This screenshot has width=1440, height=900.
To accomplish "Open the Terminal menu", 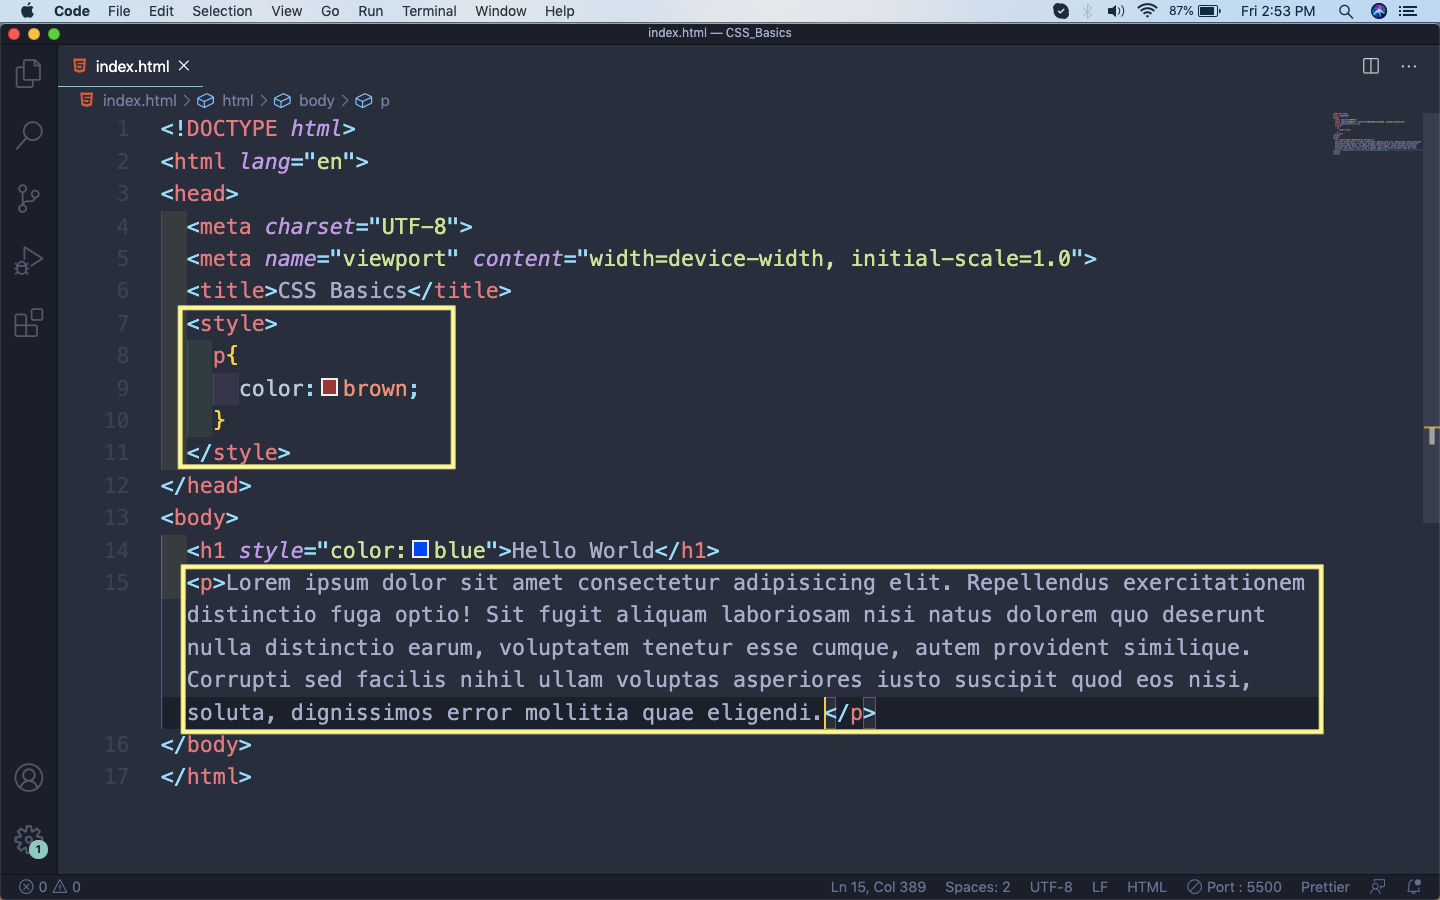I will (429, 11).
